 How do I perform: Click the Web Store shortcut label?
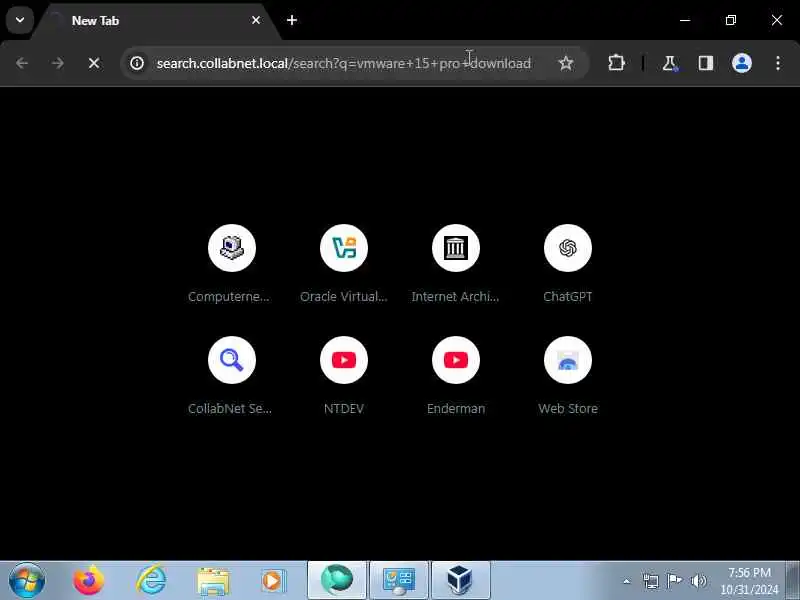[x=568, y=409]
